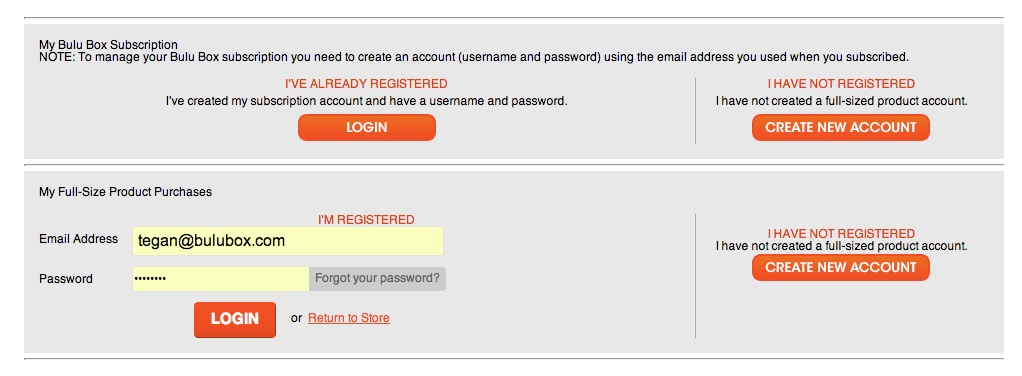This screenshot has width=1022, height=376.
Task: Click "I have not created" text in subscription section
Action: tap(841, 102)
